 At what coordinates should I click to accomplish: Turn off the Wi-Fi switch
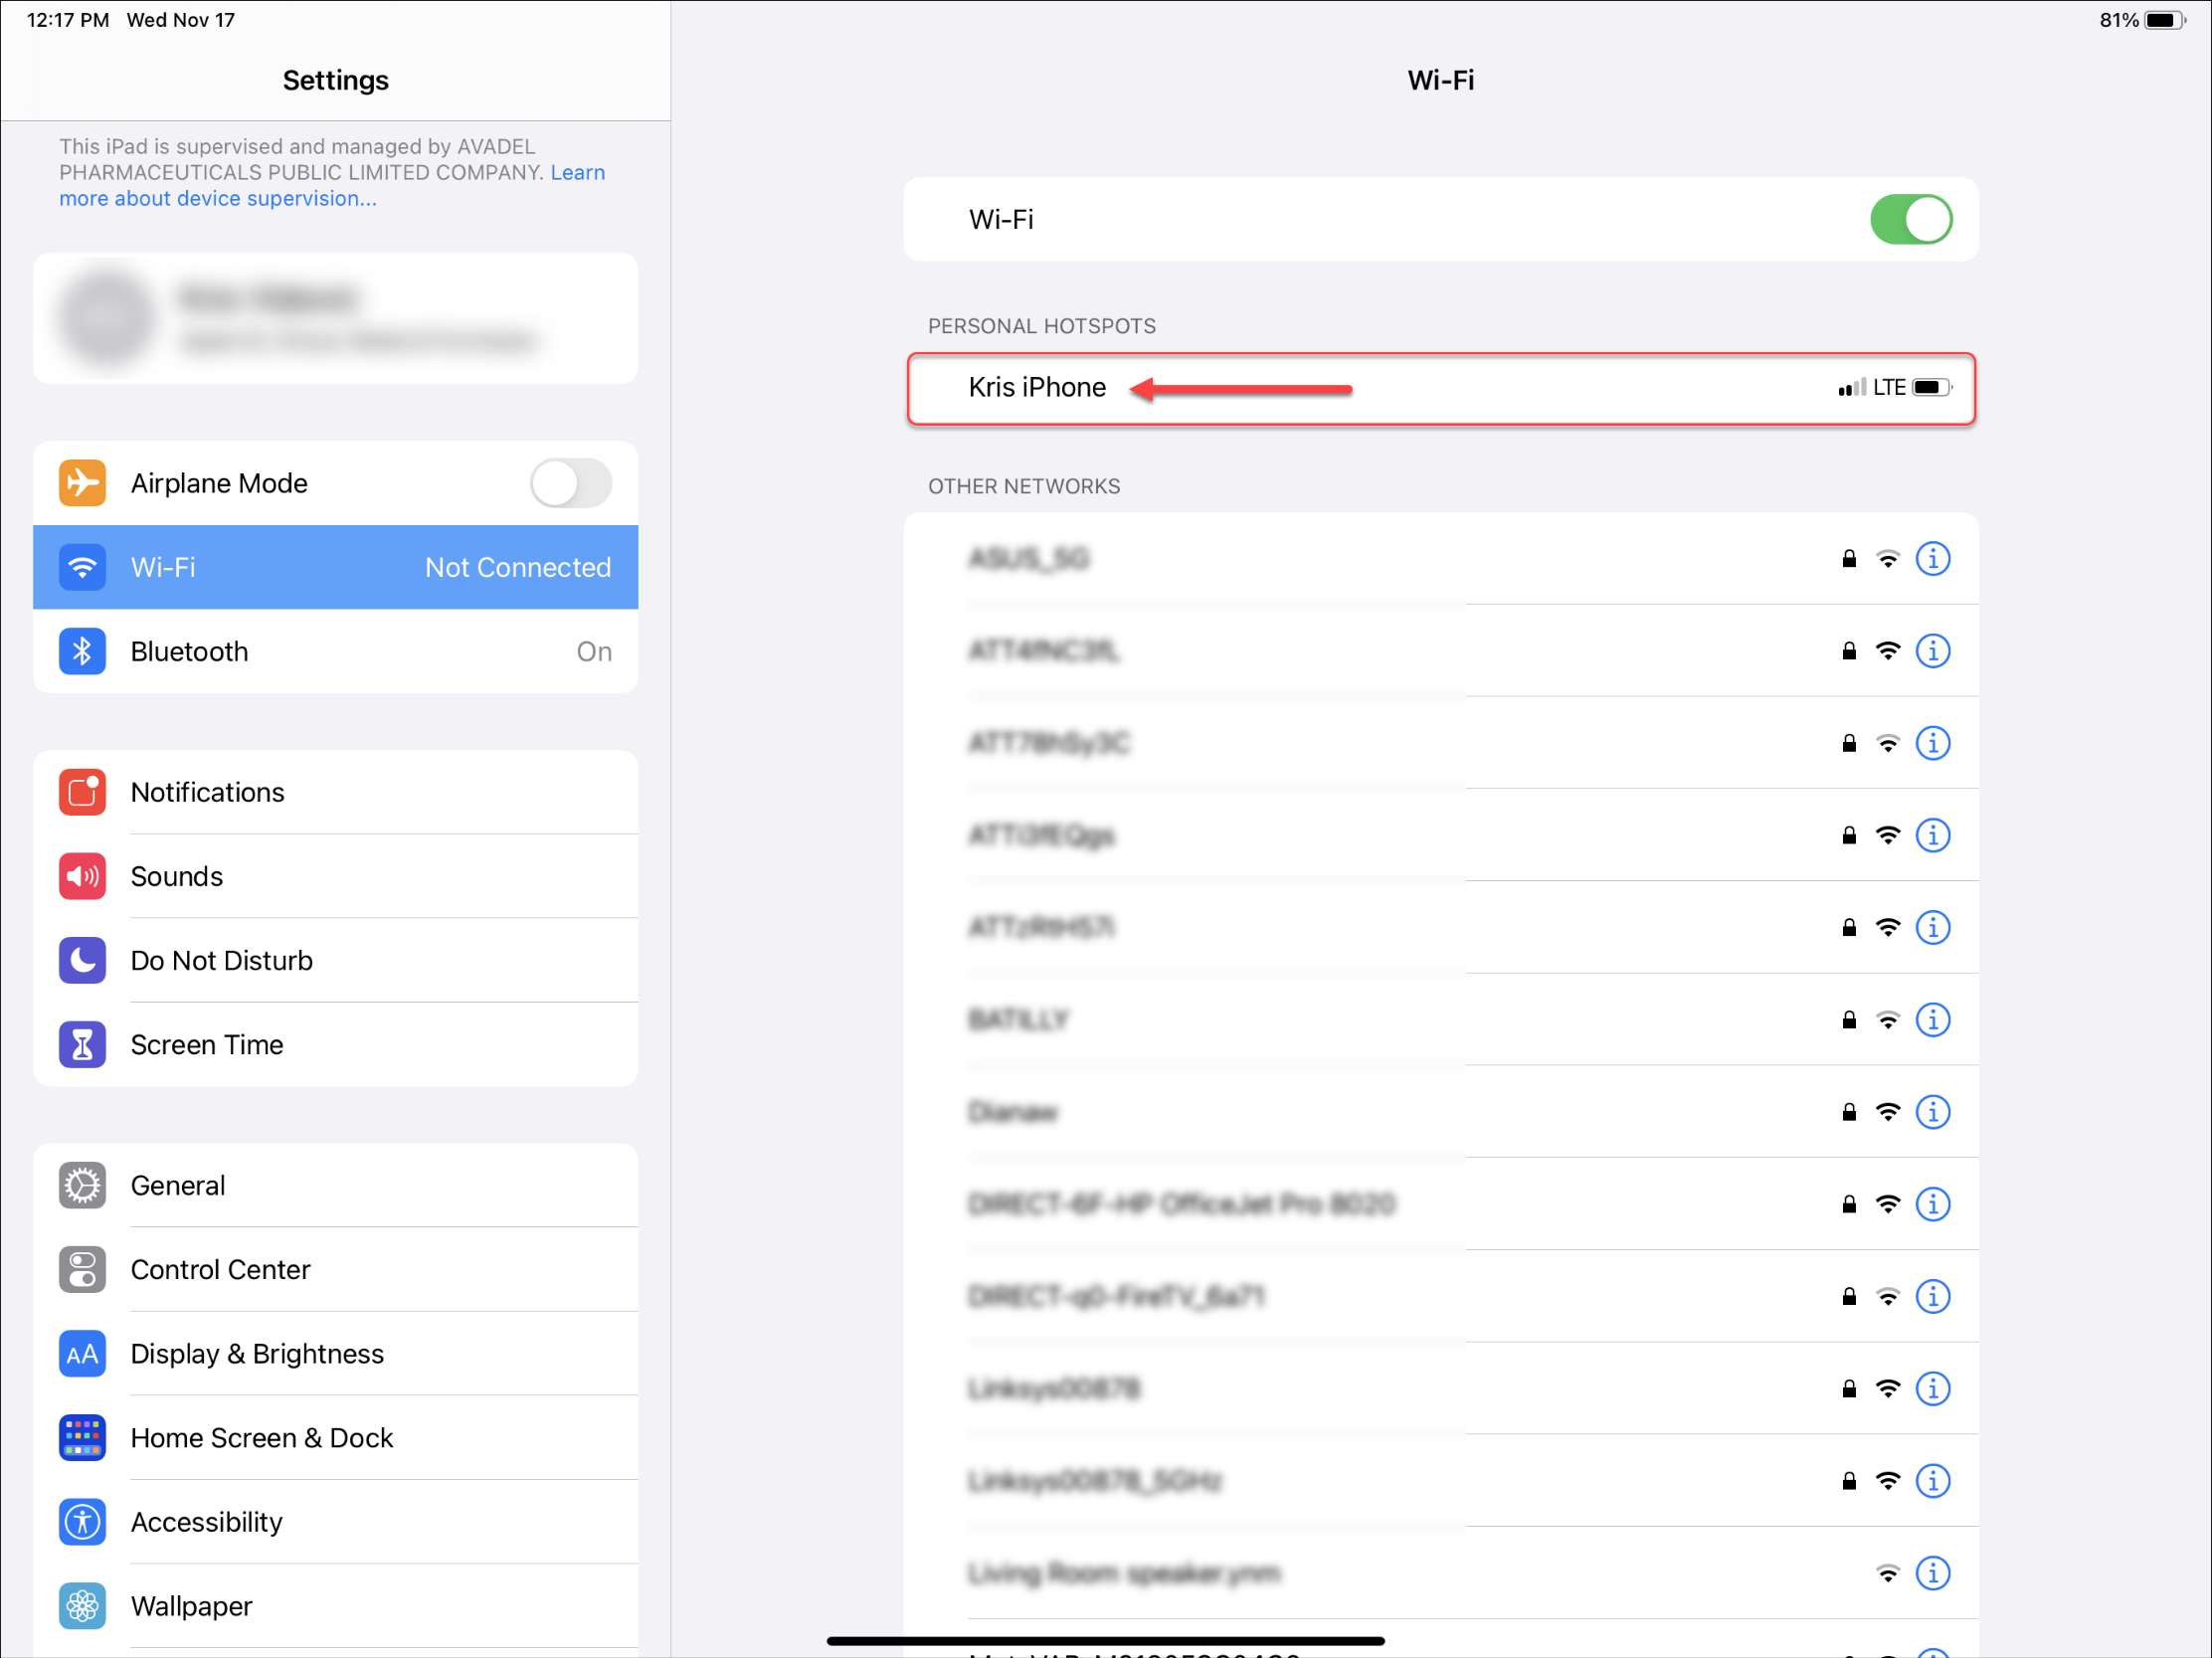point(1911,219)
